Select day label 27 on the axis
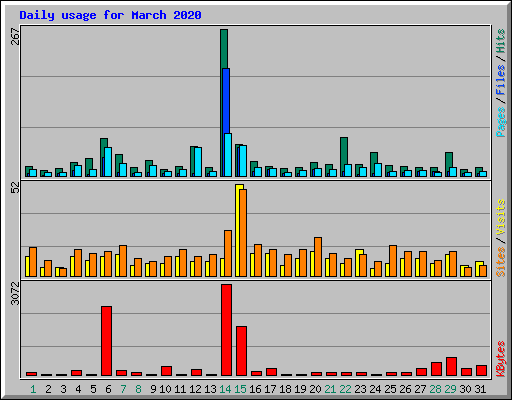The height and width of the screenshot is (400, 512). [420, 389]
